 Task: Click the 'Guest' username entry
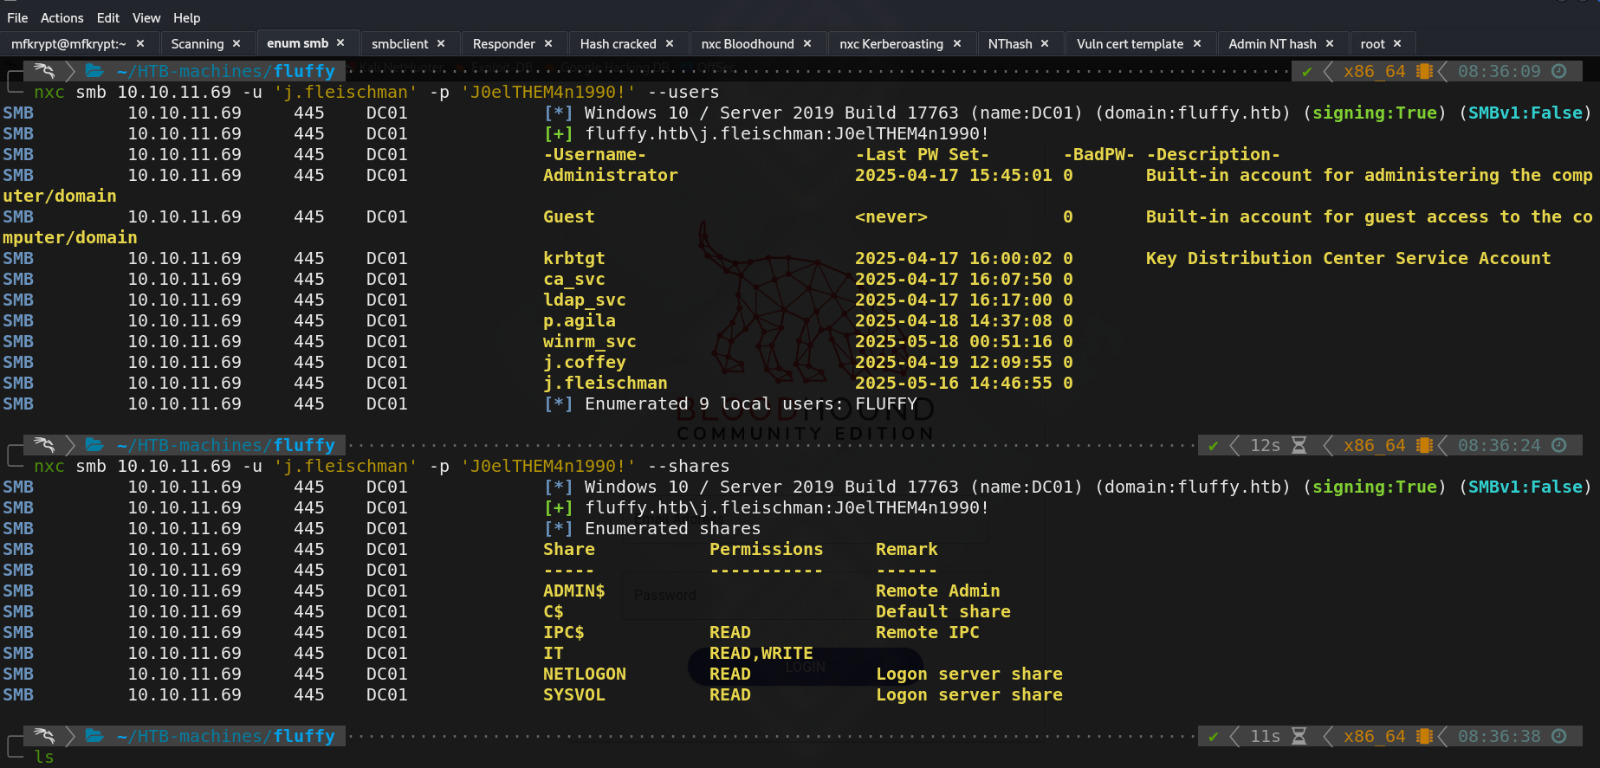click(x=569, y=217)
